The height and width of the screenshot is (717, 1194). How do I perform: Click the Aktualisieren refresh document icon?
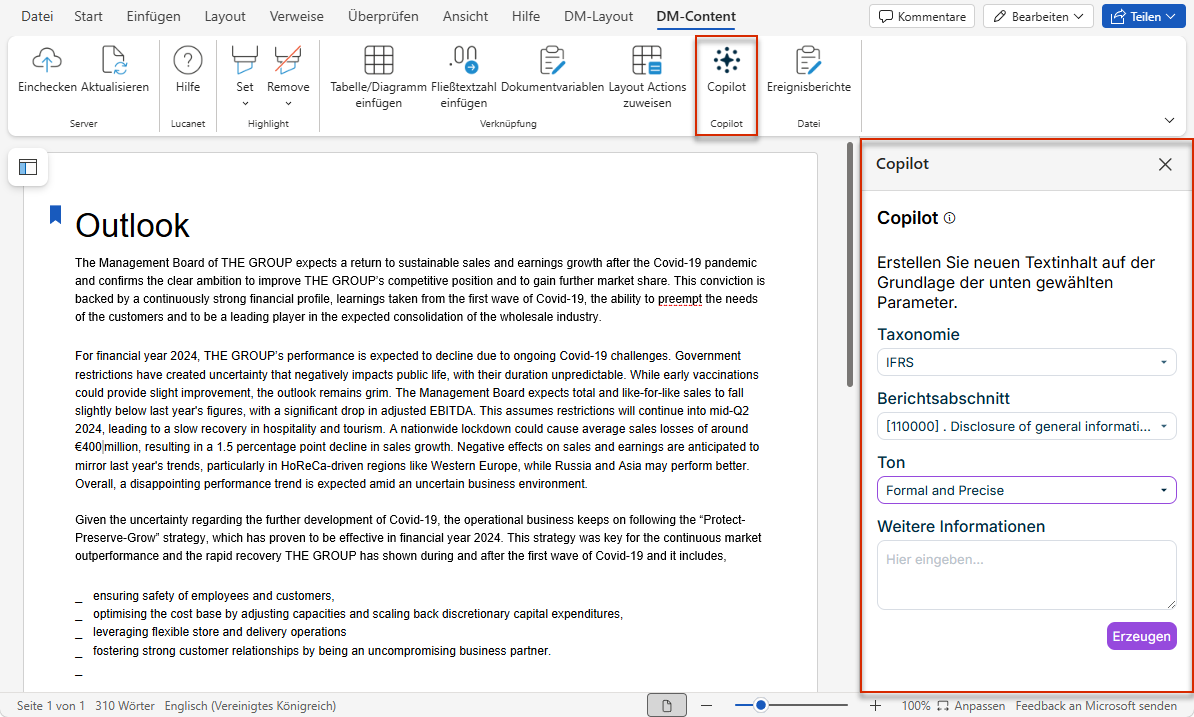click(114, 59)
